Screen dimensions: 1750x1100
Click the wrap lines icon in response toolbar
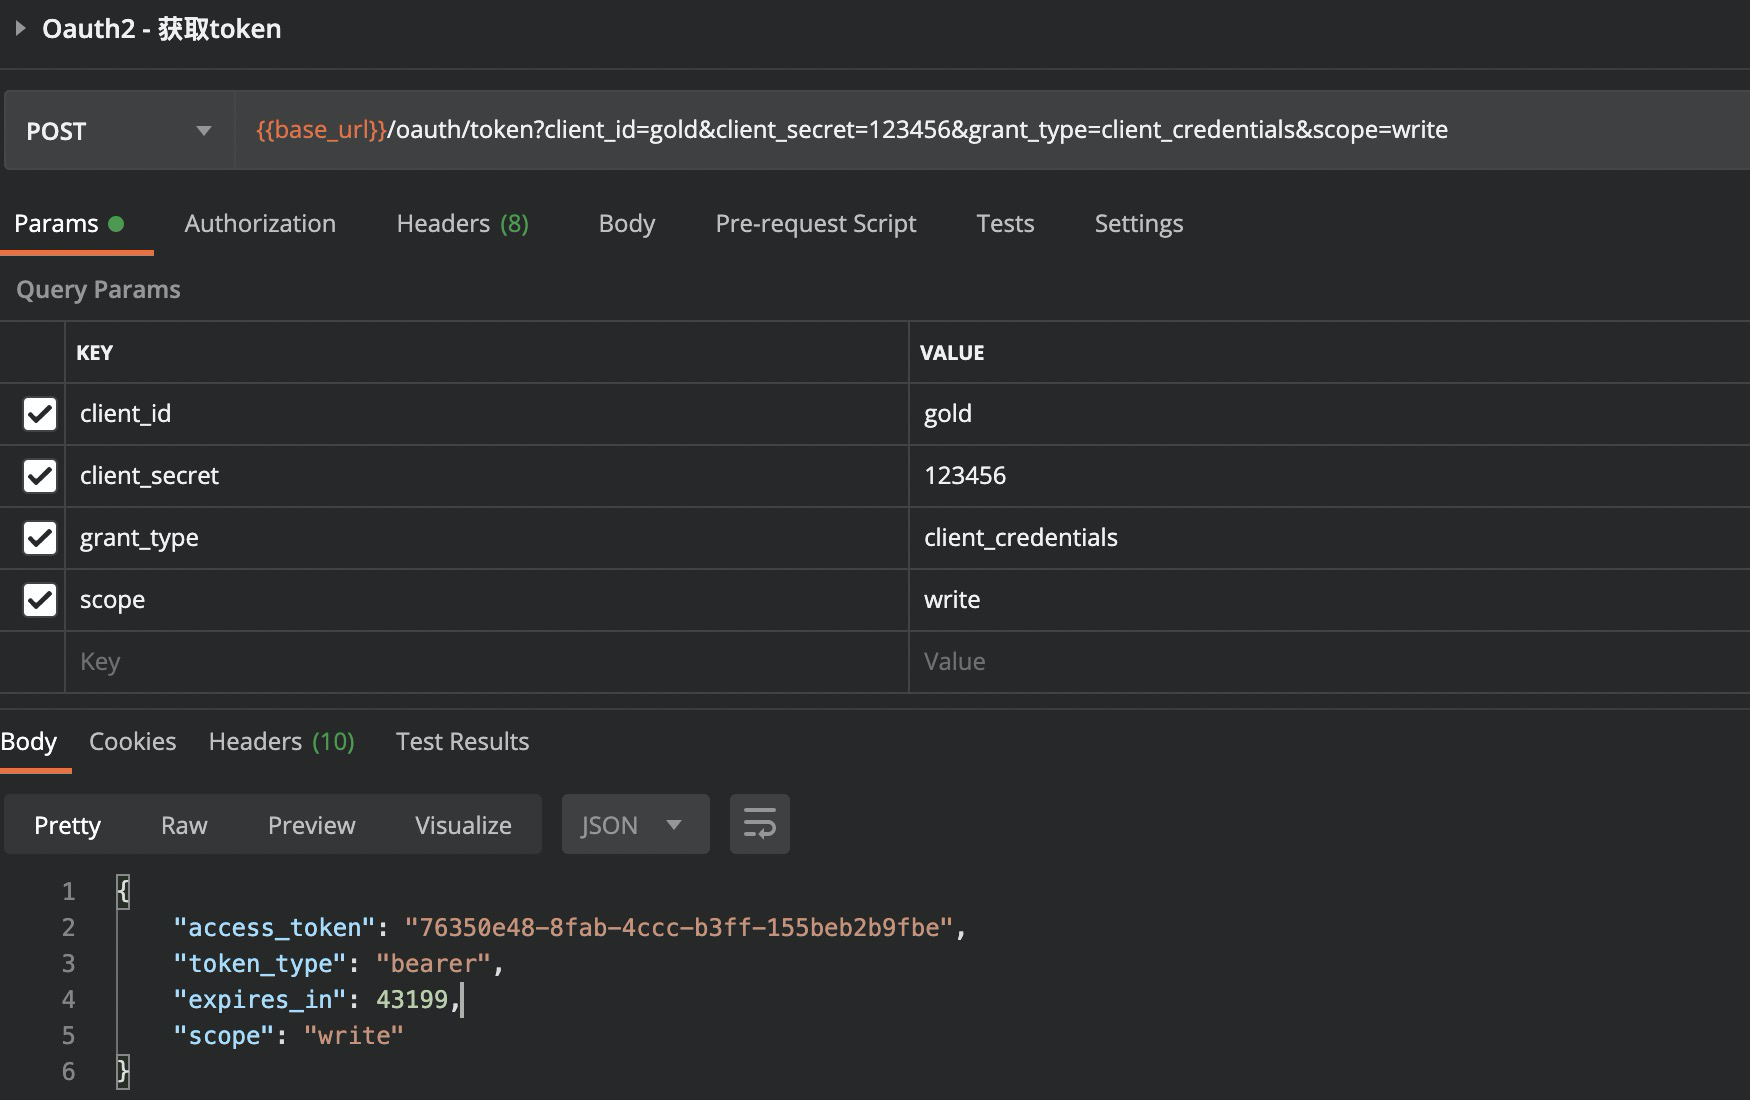[x=759, y=825]
